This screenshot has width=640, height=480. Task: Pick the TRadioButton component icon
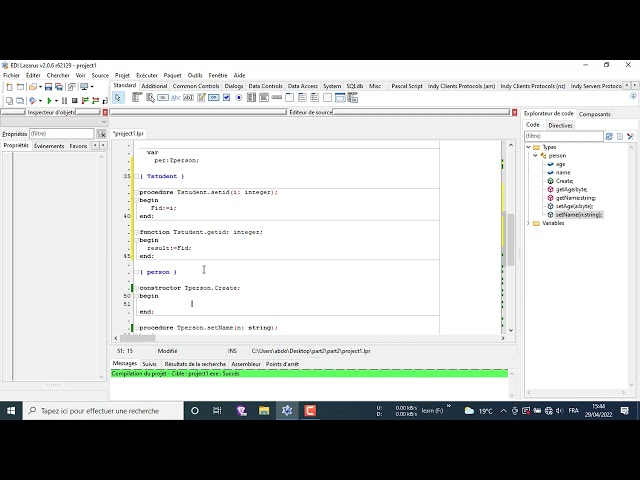pos(239,98)
